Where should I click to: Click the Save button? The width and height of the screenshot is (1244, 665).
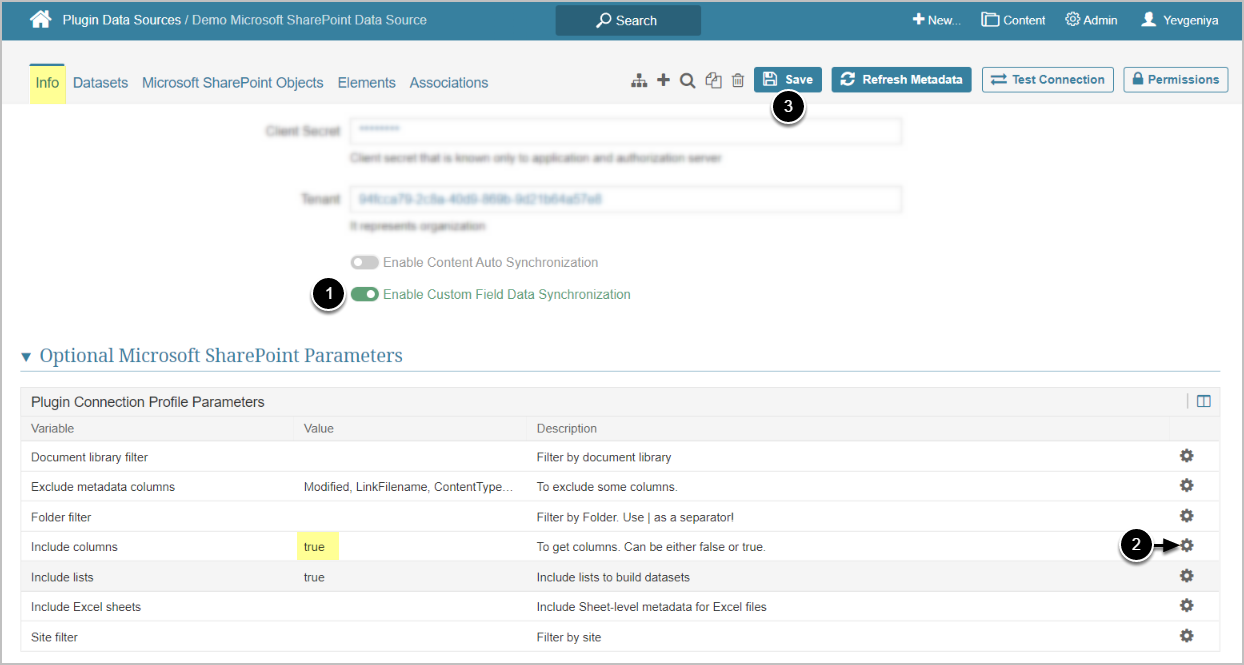788,80
